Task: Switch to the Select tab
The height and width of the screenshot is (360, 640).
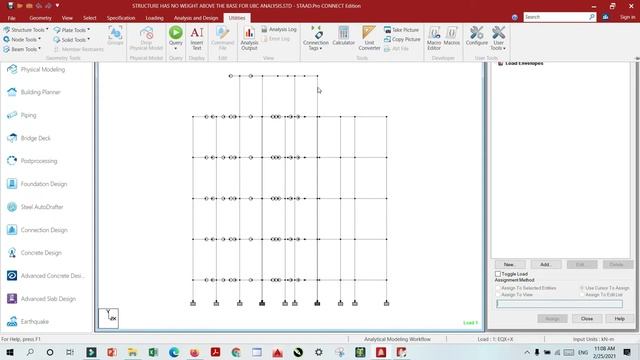Action: 90,18
